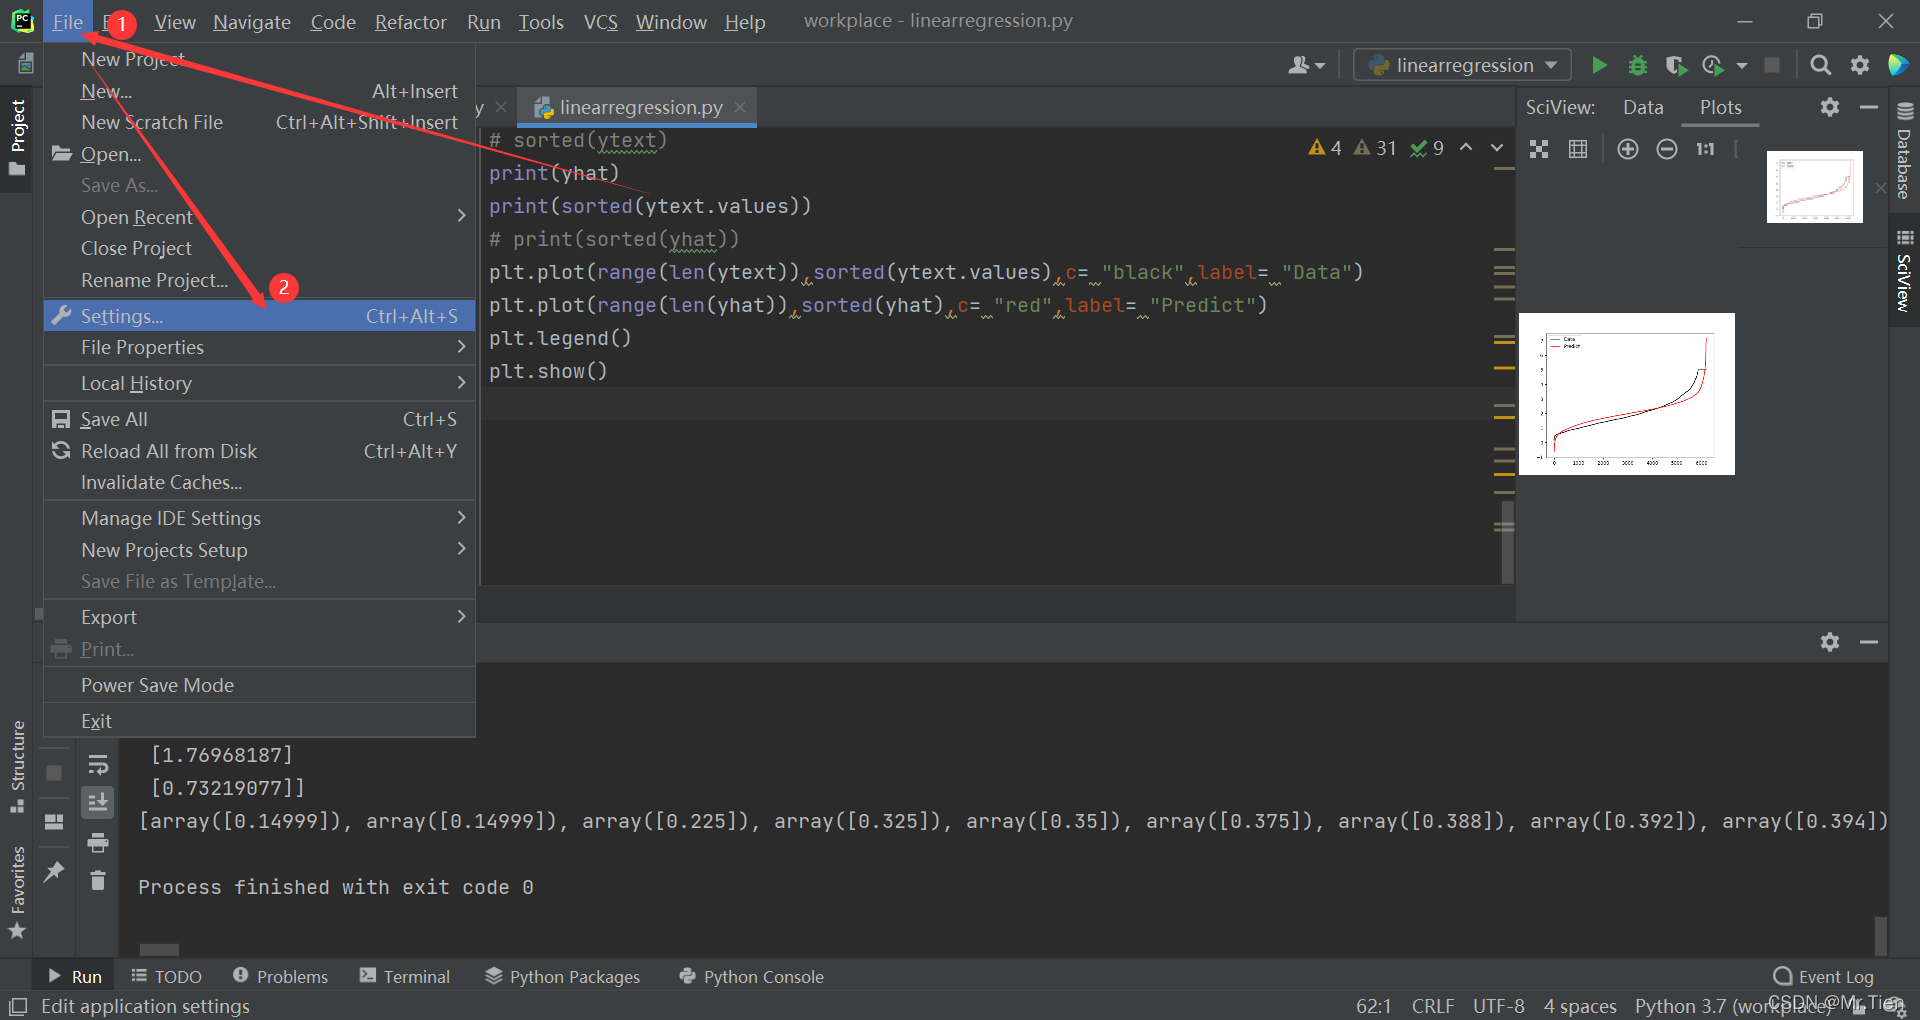Open IDE settings gear in main toolbar
Image resolution: width=1920 pixels, height=1020 pixels.
coord(1860,65)
